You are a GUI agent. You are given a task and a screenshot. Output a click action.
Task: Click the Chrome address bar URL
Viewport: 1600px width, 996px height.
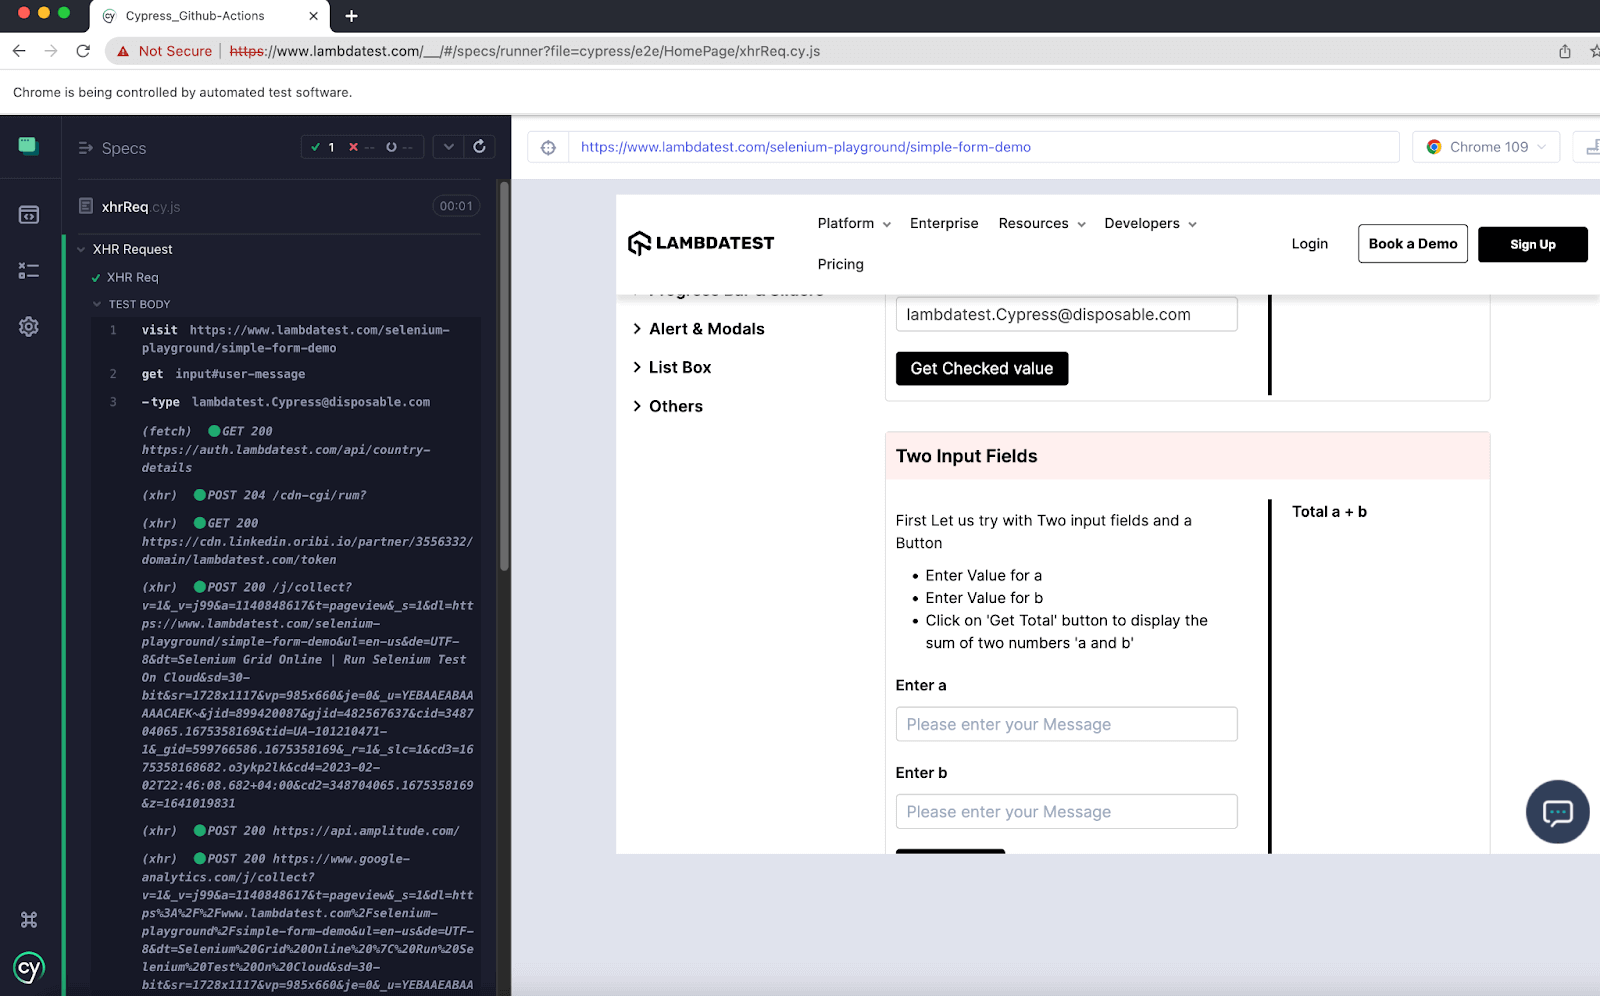click(x=525, y=51)
